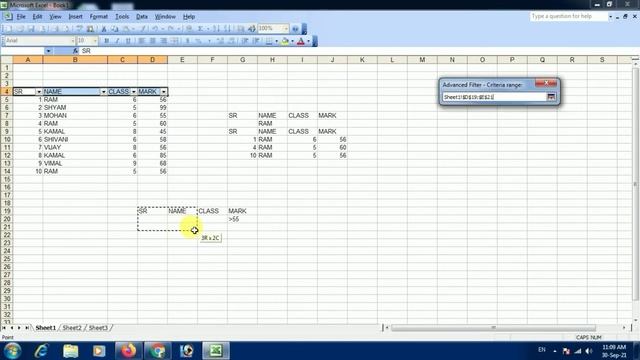Open the Edit menu

38,17
